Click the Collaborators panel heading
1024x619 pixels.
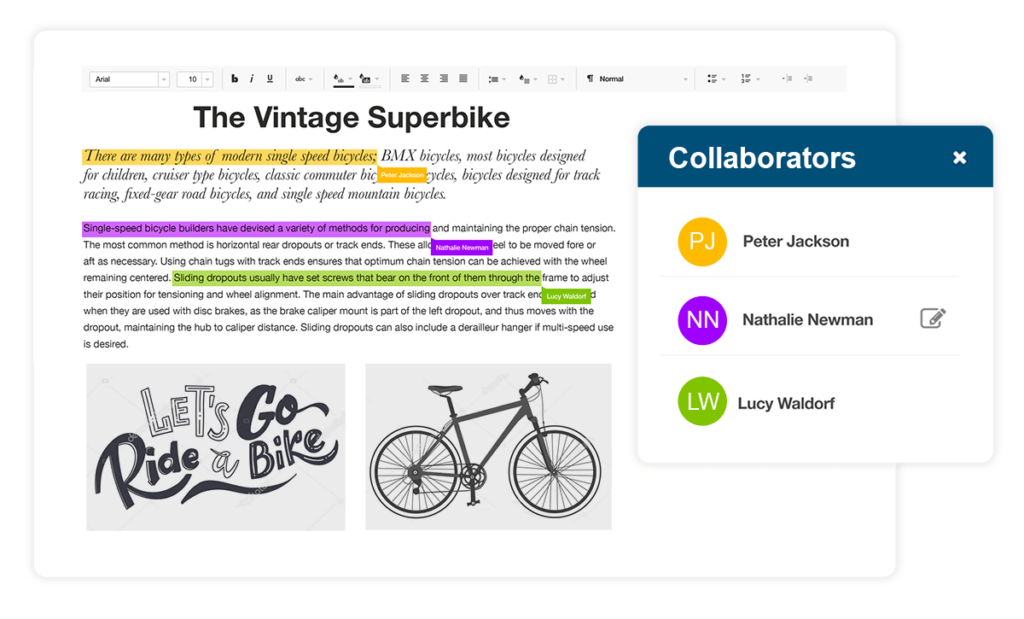(761, 158)
